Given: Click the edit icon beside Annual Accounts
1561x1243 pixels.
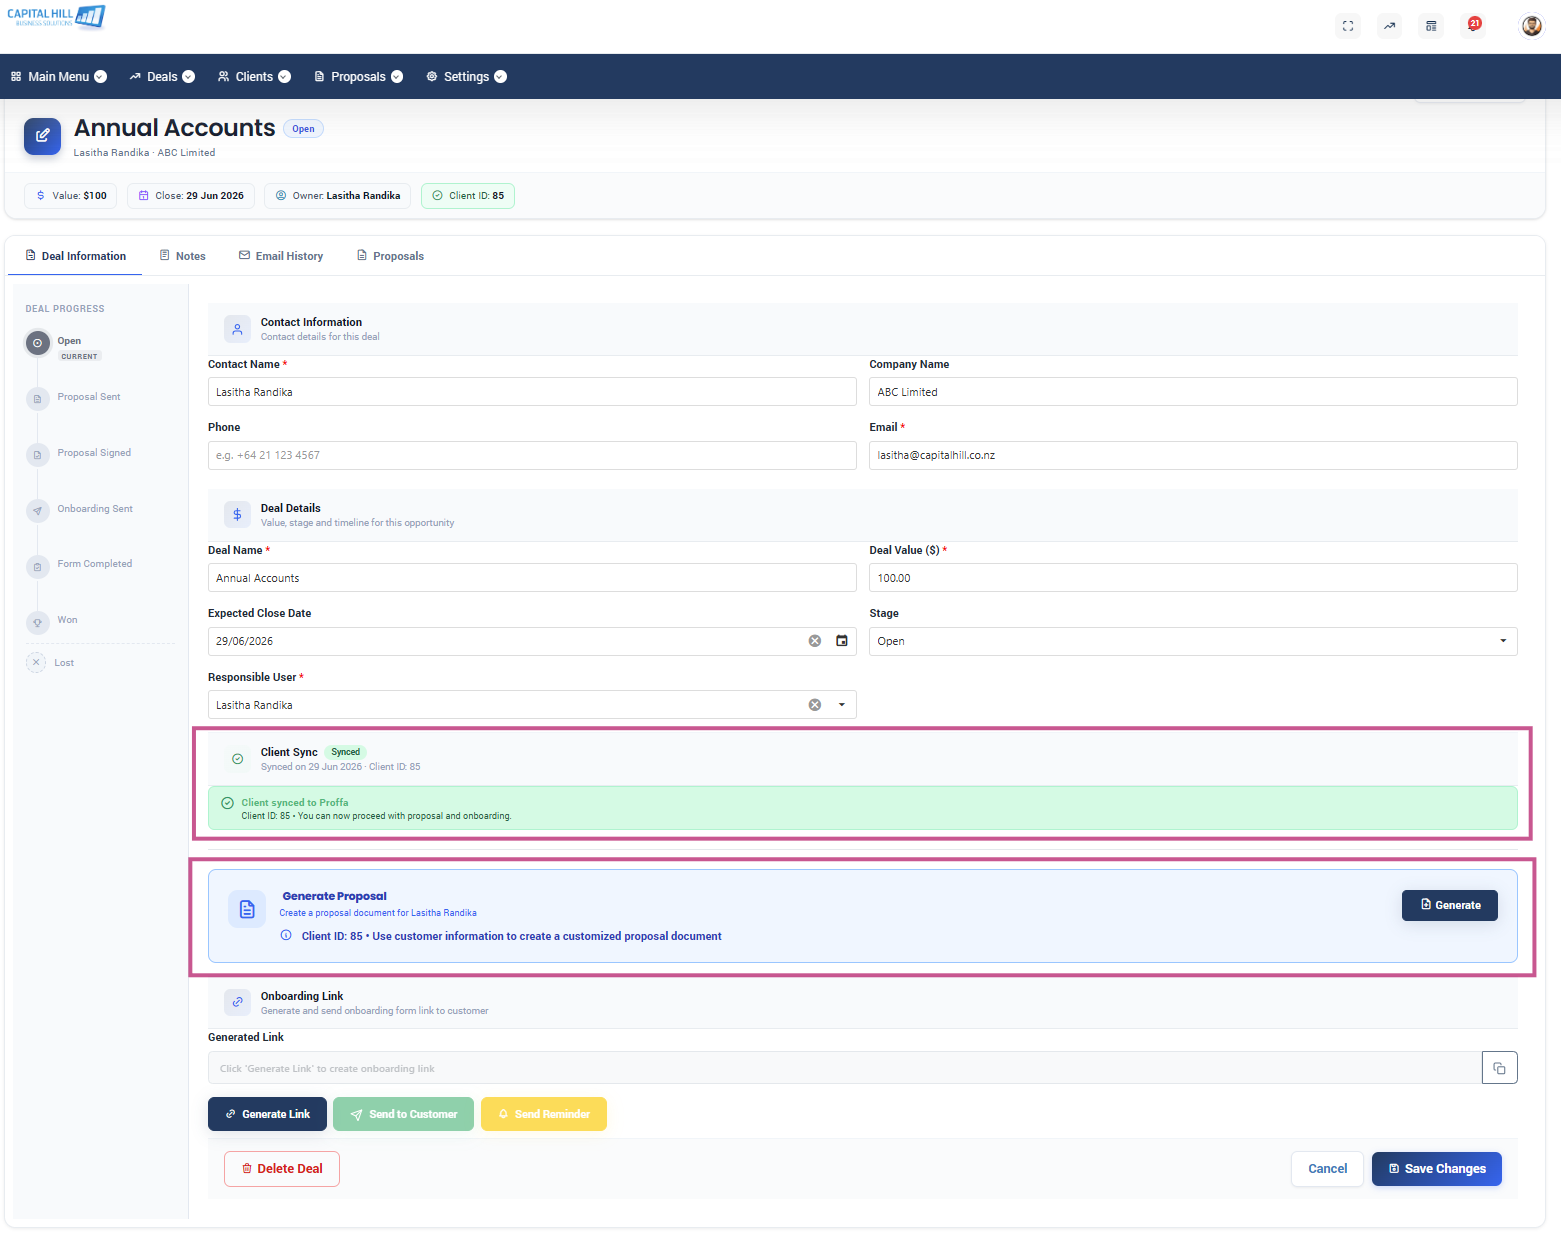Looking at the screenshot, I should pyautogui.click(x=42, y=136).
